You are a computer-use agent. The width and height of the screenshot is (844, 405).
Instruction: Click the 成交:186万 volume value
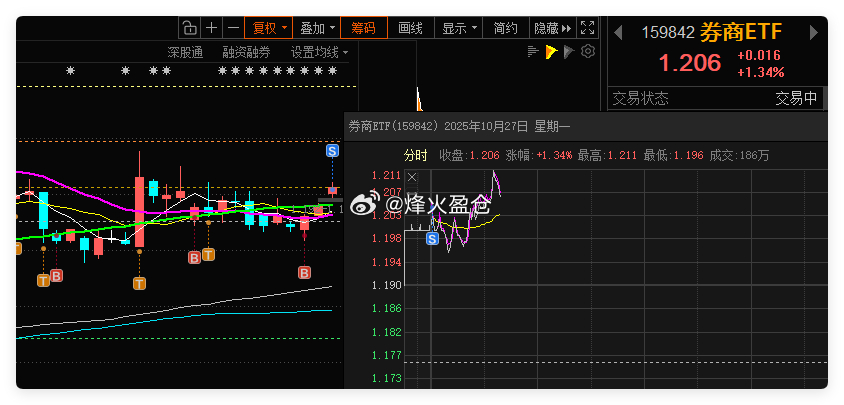[x=740, y=156]
